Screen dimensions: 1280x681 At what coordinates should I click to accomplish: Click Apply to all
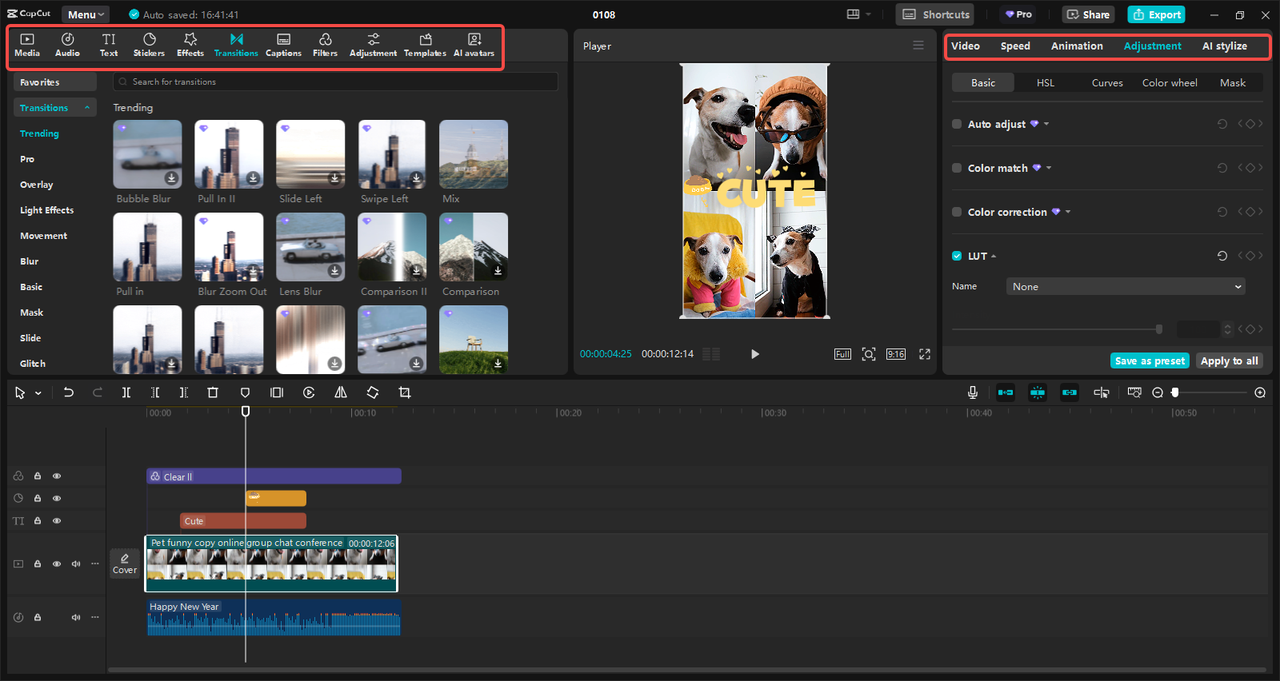coord(1229,361)
